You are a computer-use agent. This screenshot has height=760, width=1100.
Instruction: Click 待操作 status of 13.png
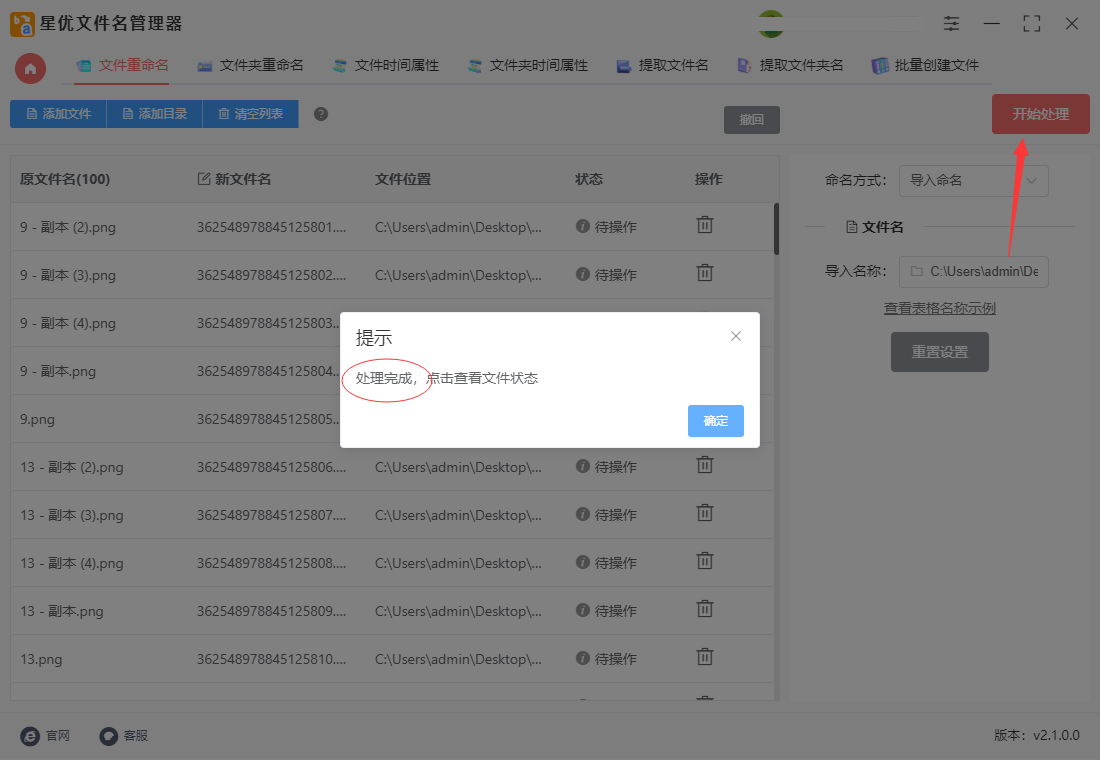615,659
